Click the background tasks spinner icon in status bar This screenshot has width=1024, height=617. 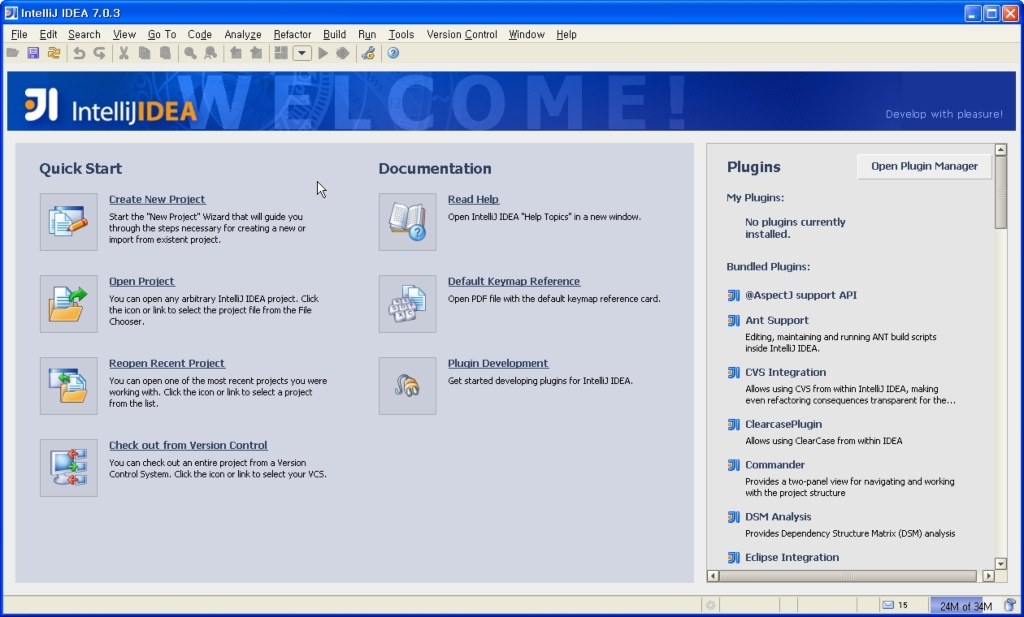point(711,605)
